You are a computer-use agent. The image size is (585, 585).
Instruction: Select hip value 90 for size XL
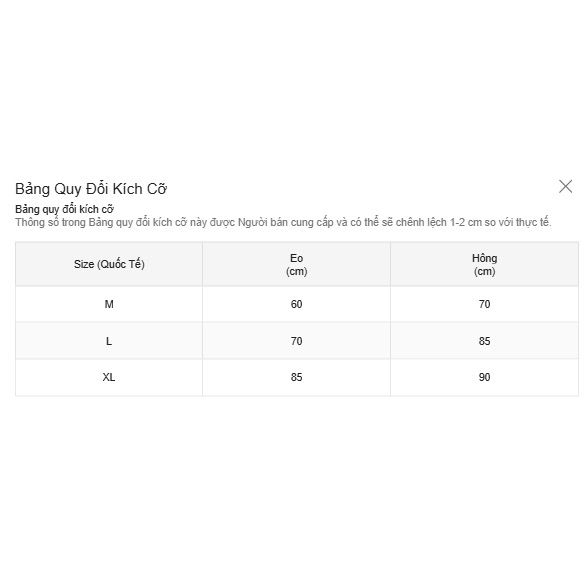pos(484,377)
